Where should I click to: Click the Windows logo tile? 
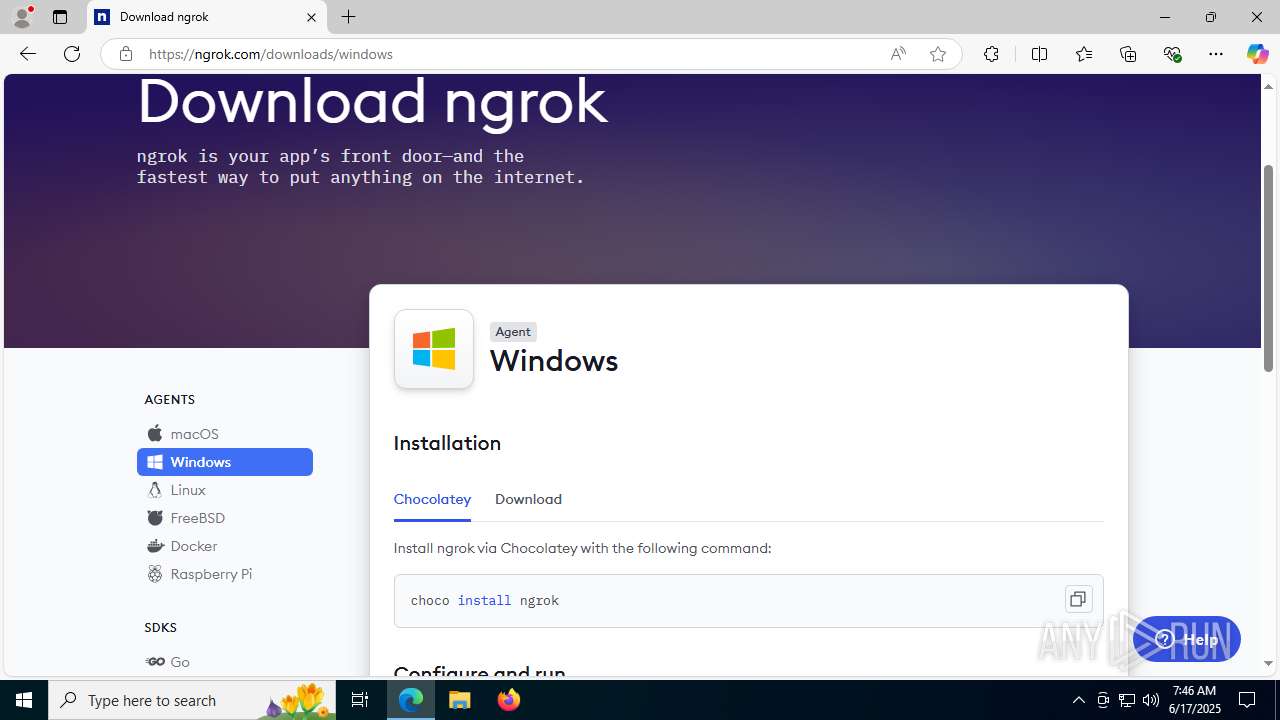tap(434, 349)
